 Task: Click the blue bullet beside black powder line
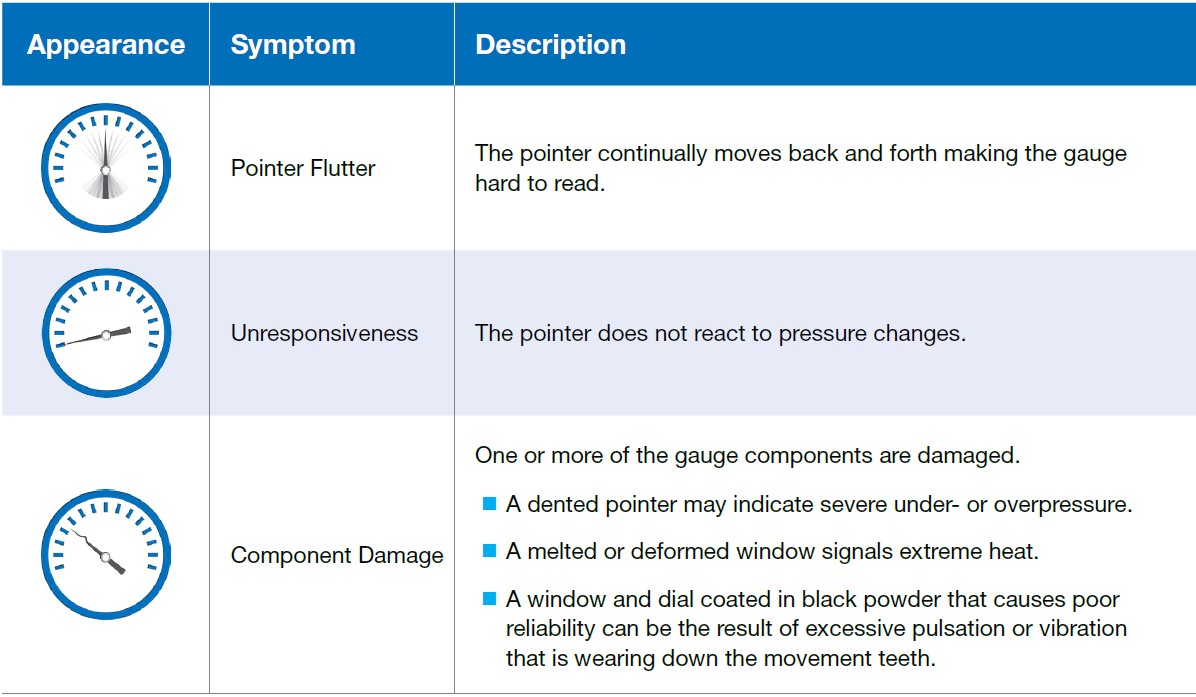click(489, 599)
